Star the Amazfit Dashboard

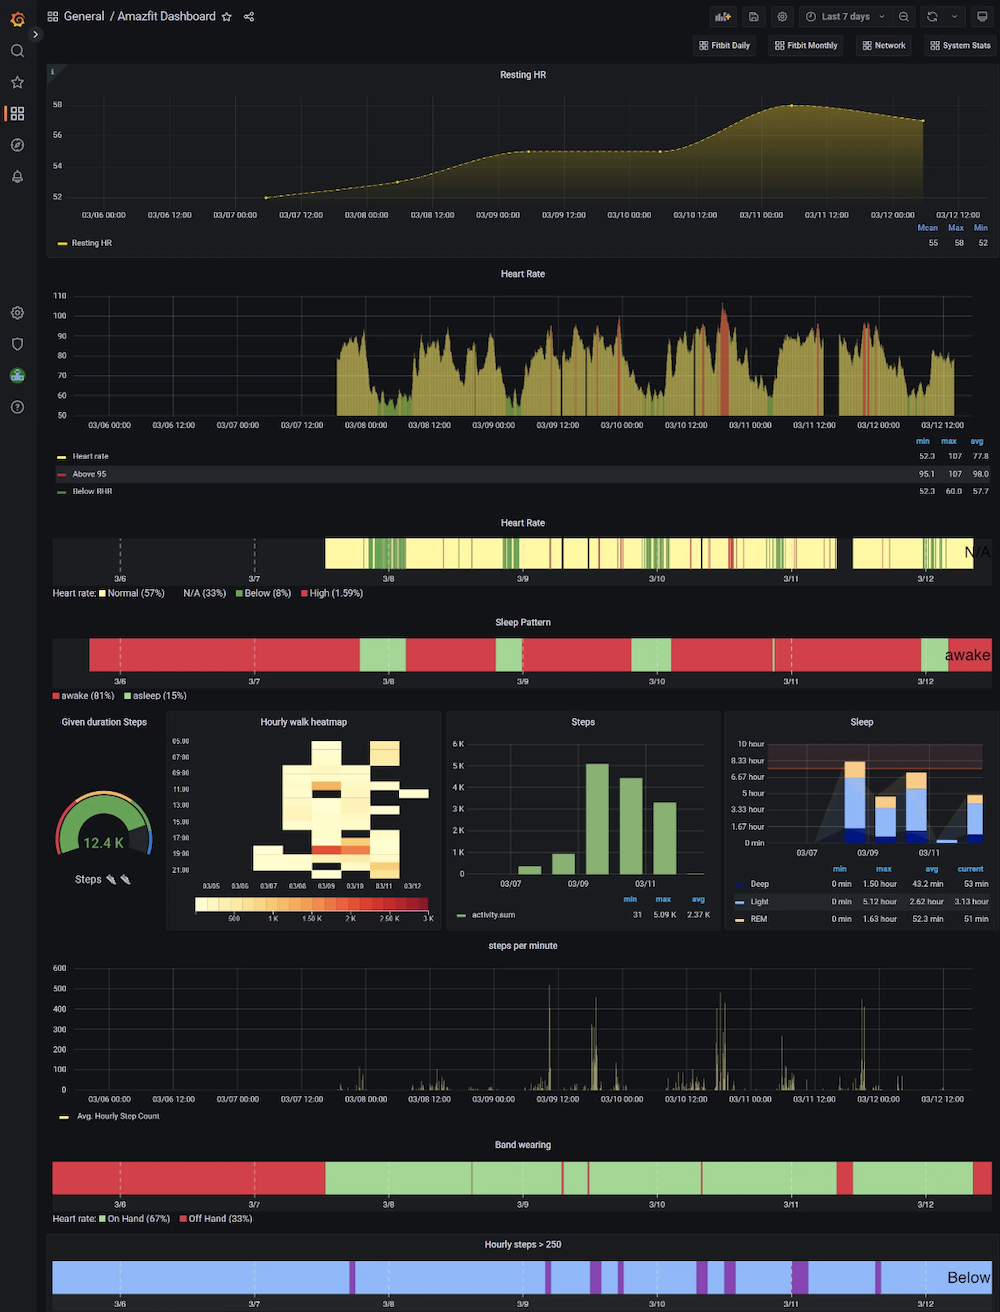(227, 17)
